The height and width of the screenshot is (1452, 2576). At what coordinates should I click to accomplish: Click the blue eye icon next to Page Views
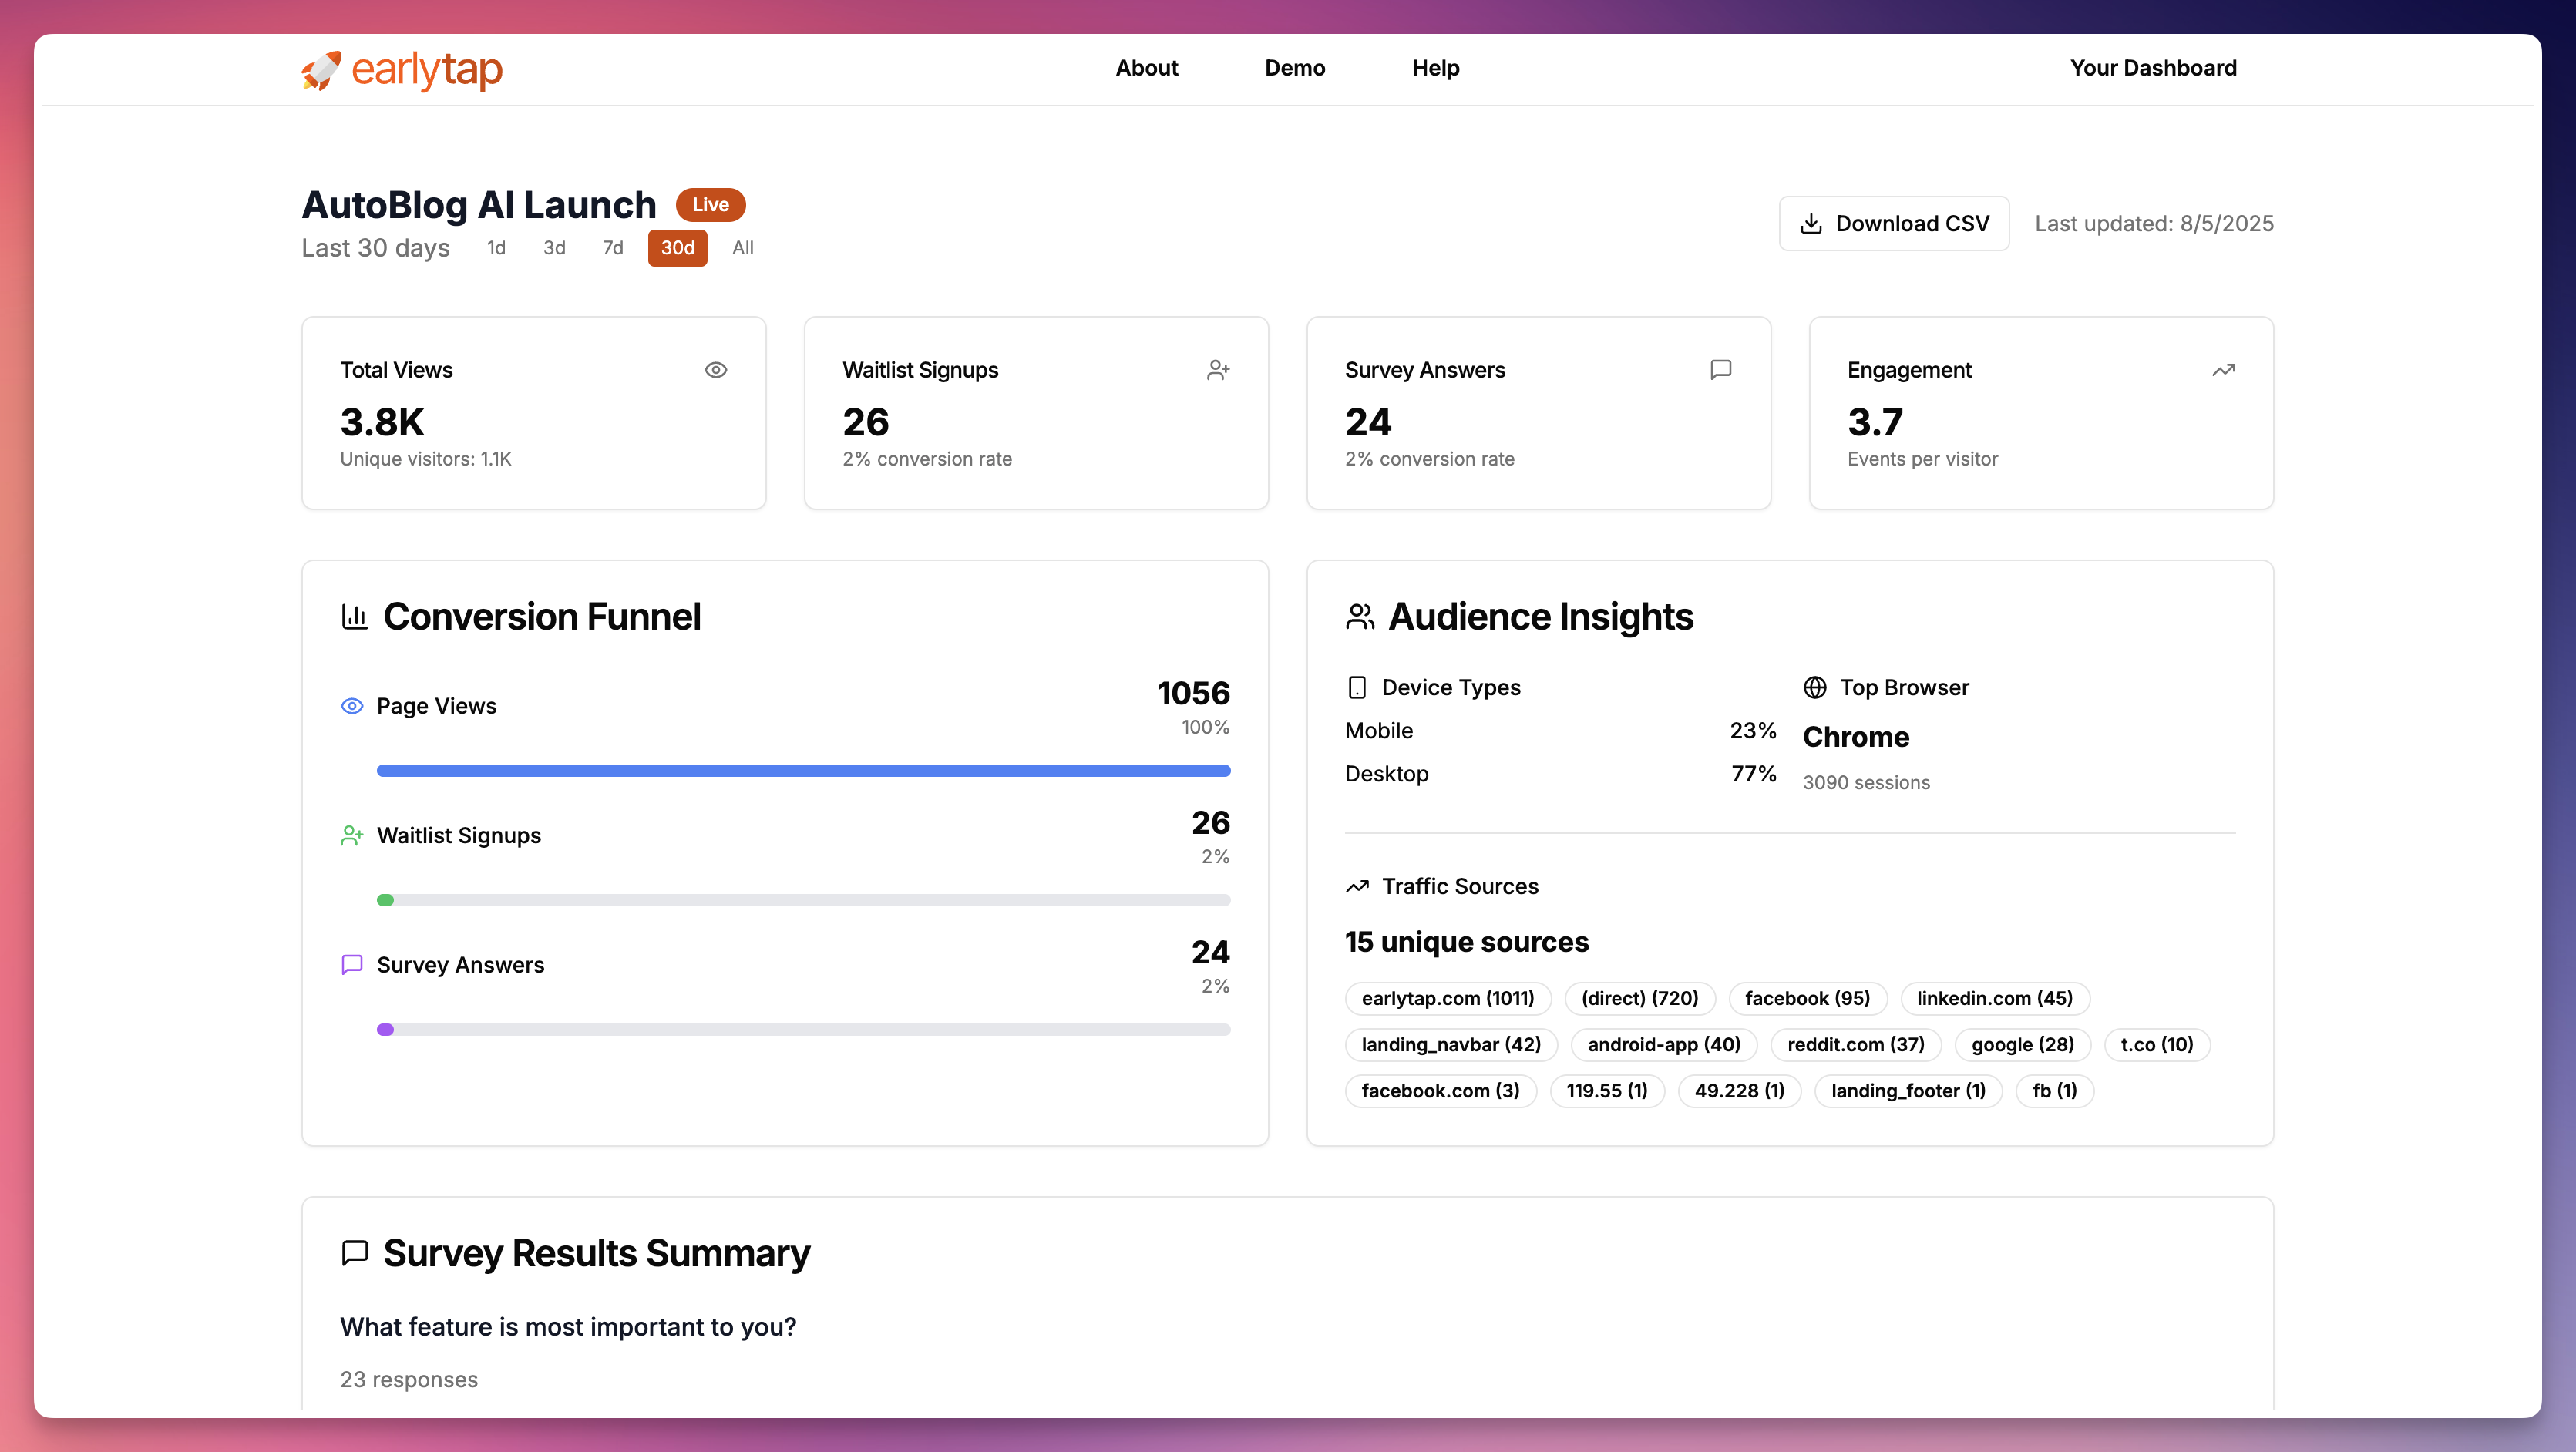352,706
